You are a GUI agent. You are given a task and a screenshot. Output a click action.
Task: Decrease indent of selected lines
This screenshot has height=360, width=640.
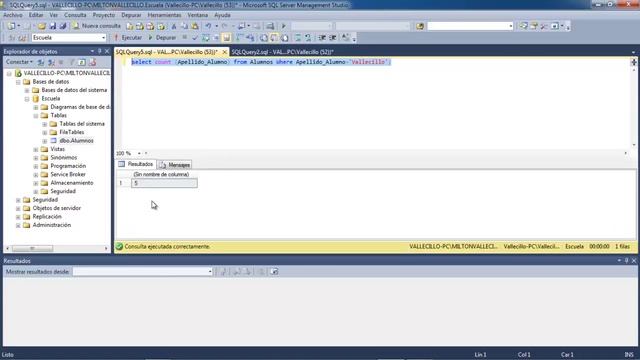click(322, 38)
